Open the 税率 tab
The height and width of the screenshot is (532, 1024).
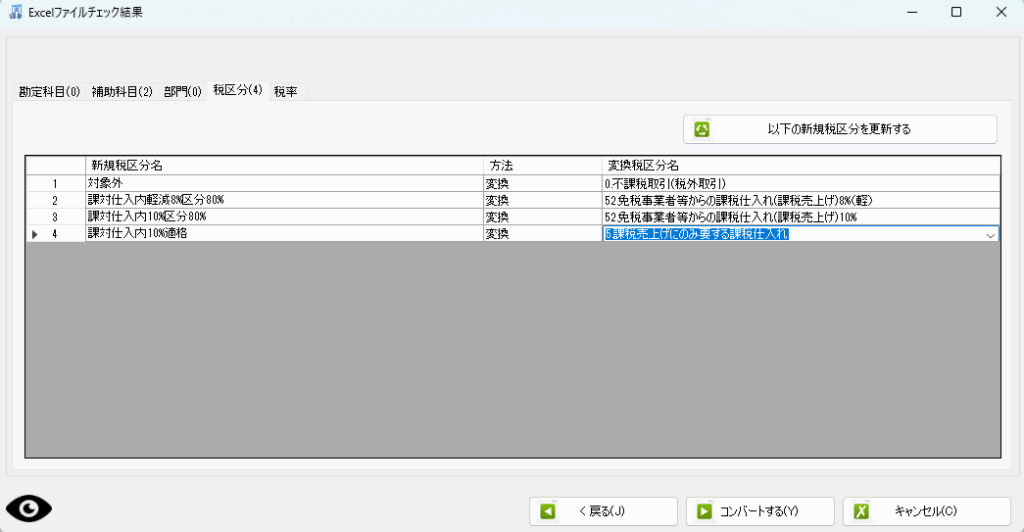[x=286, y=91]
